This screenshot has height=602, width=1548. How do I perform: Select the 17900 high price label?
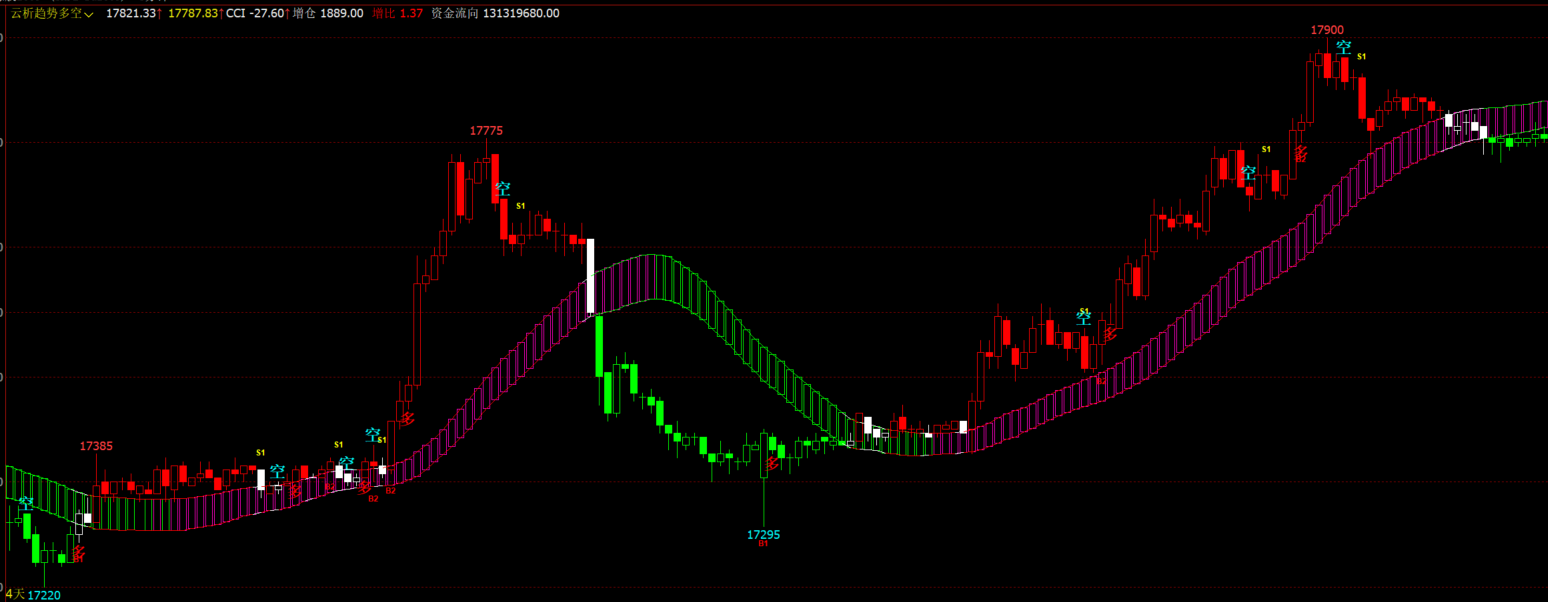tap(1327, 30)
